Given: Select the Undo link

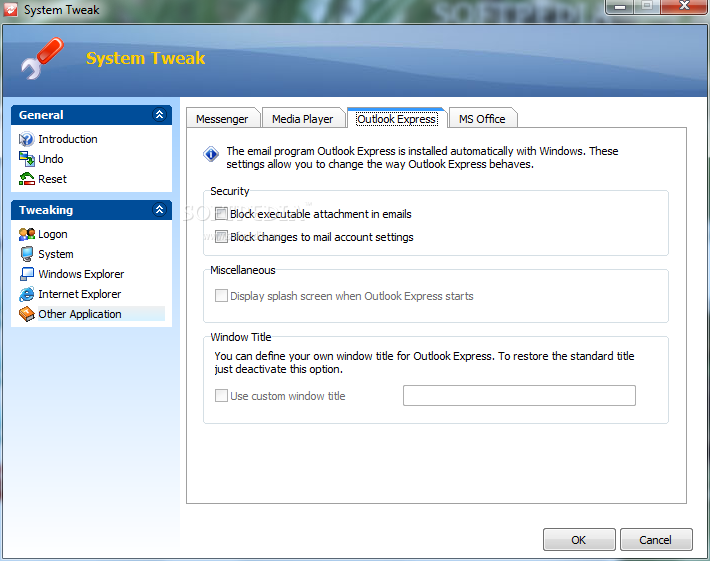Looking at the screenshot, I should click(x=51, y=159).
